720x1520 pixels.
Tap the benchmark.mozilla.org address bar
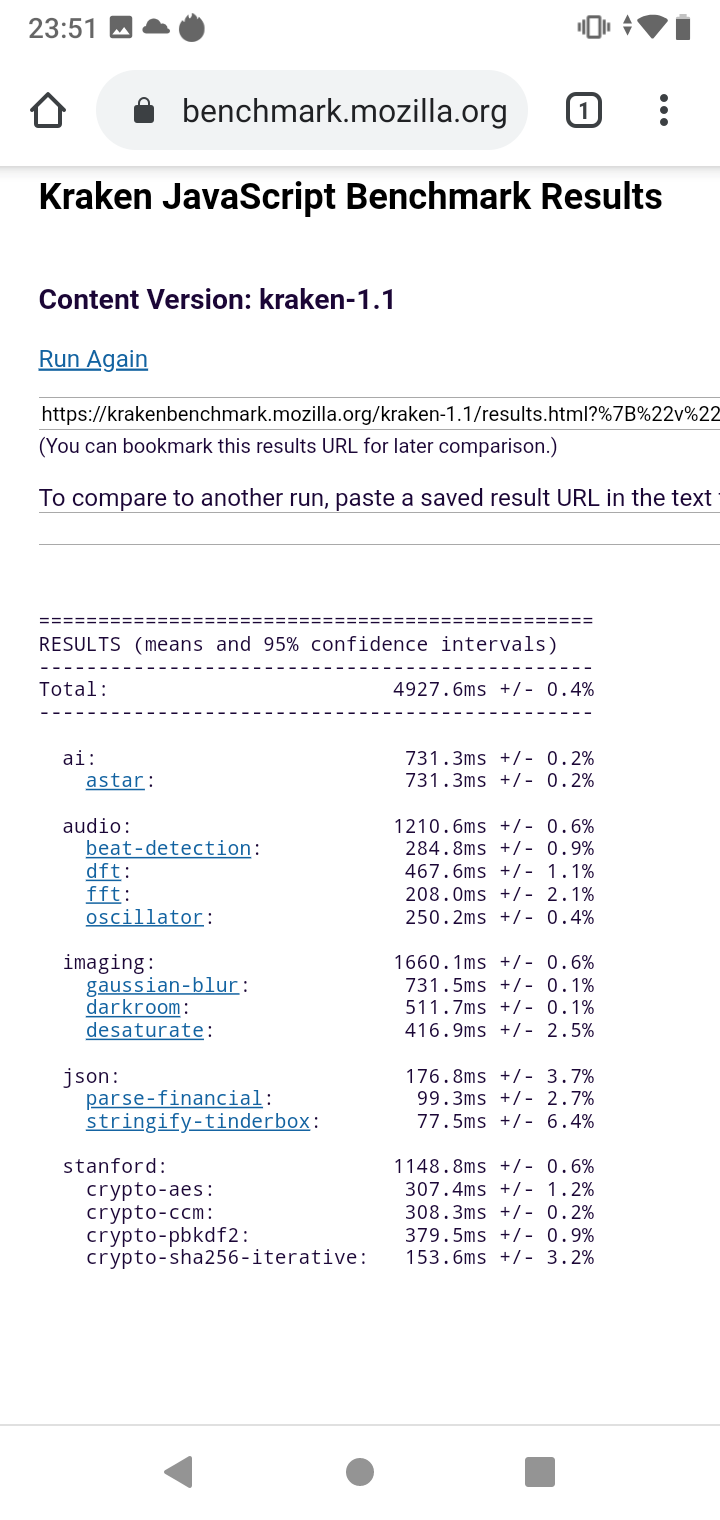[x=344, y=111]
